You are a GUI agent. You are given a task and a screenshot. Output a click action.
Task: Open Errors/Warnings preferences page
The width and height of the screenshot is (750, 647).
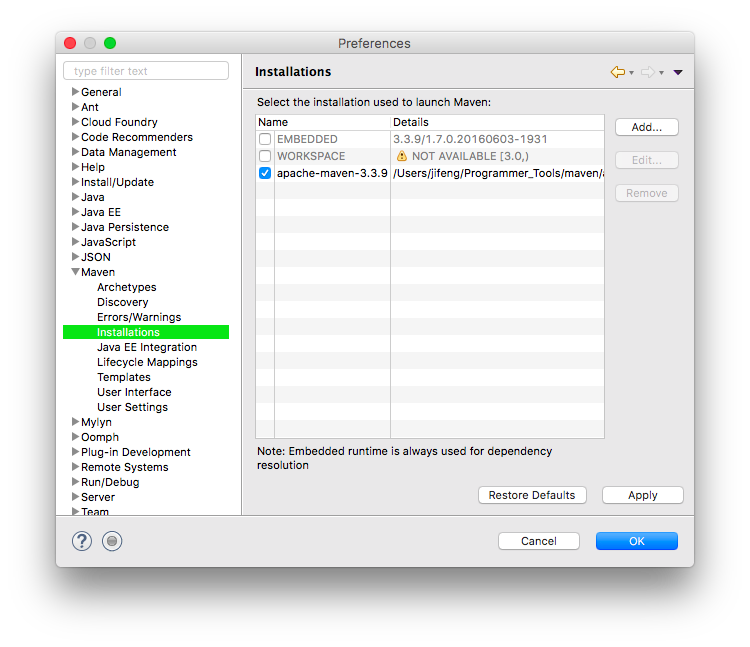(139, 317)
